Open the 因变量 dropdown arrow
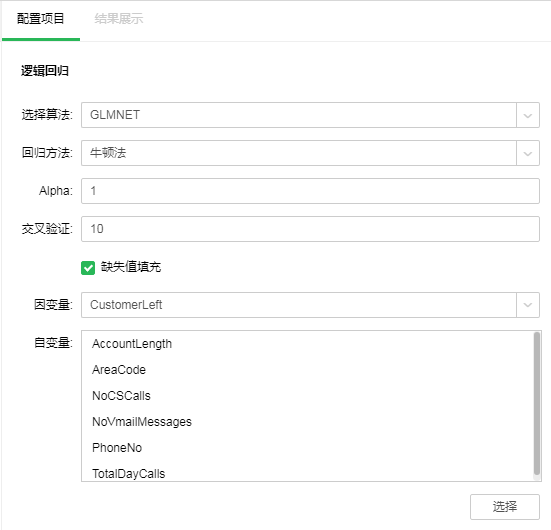The height and width of the screenshot is (530, 551). (x=527, y=305)
